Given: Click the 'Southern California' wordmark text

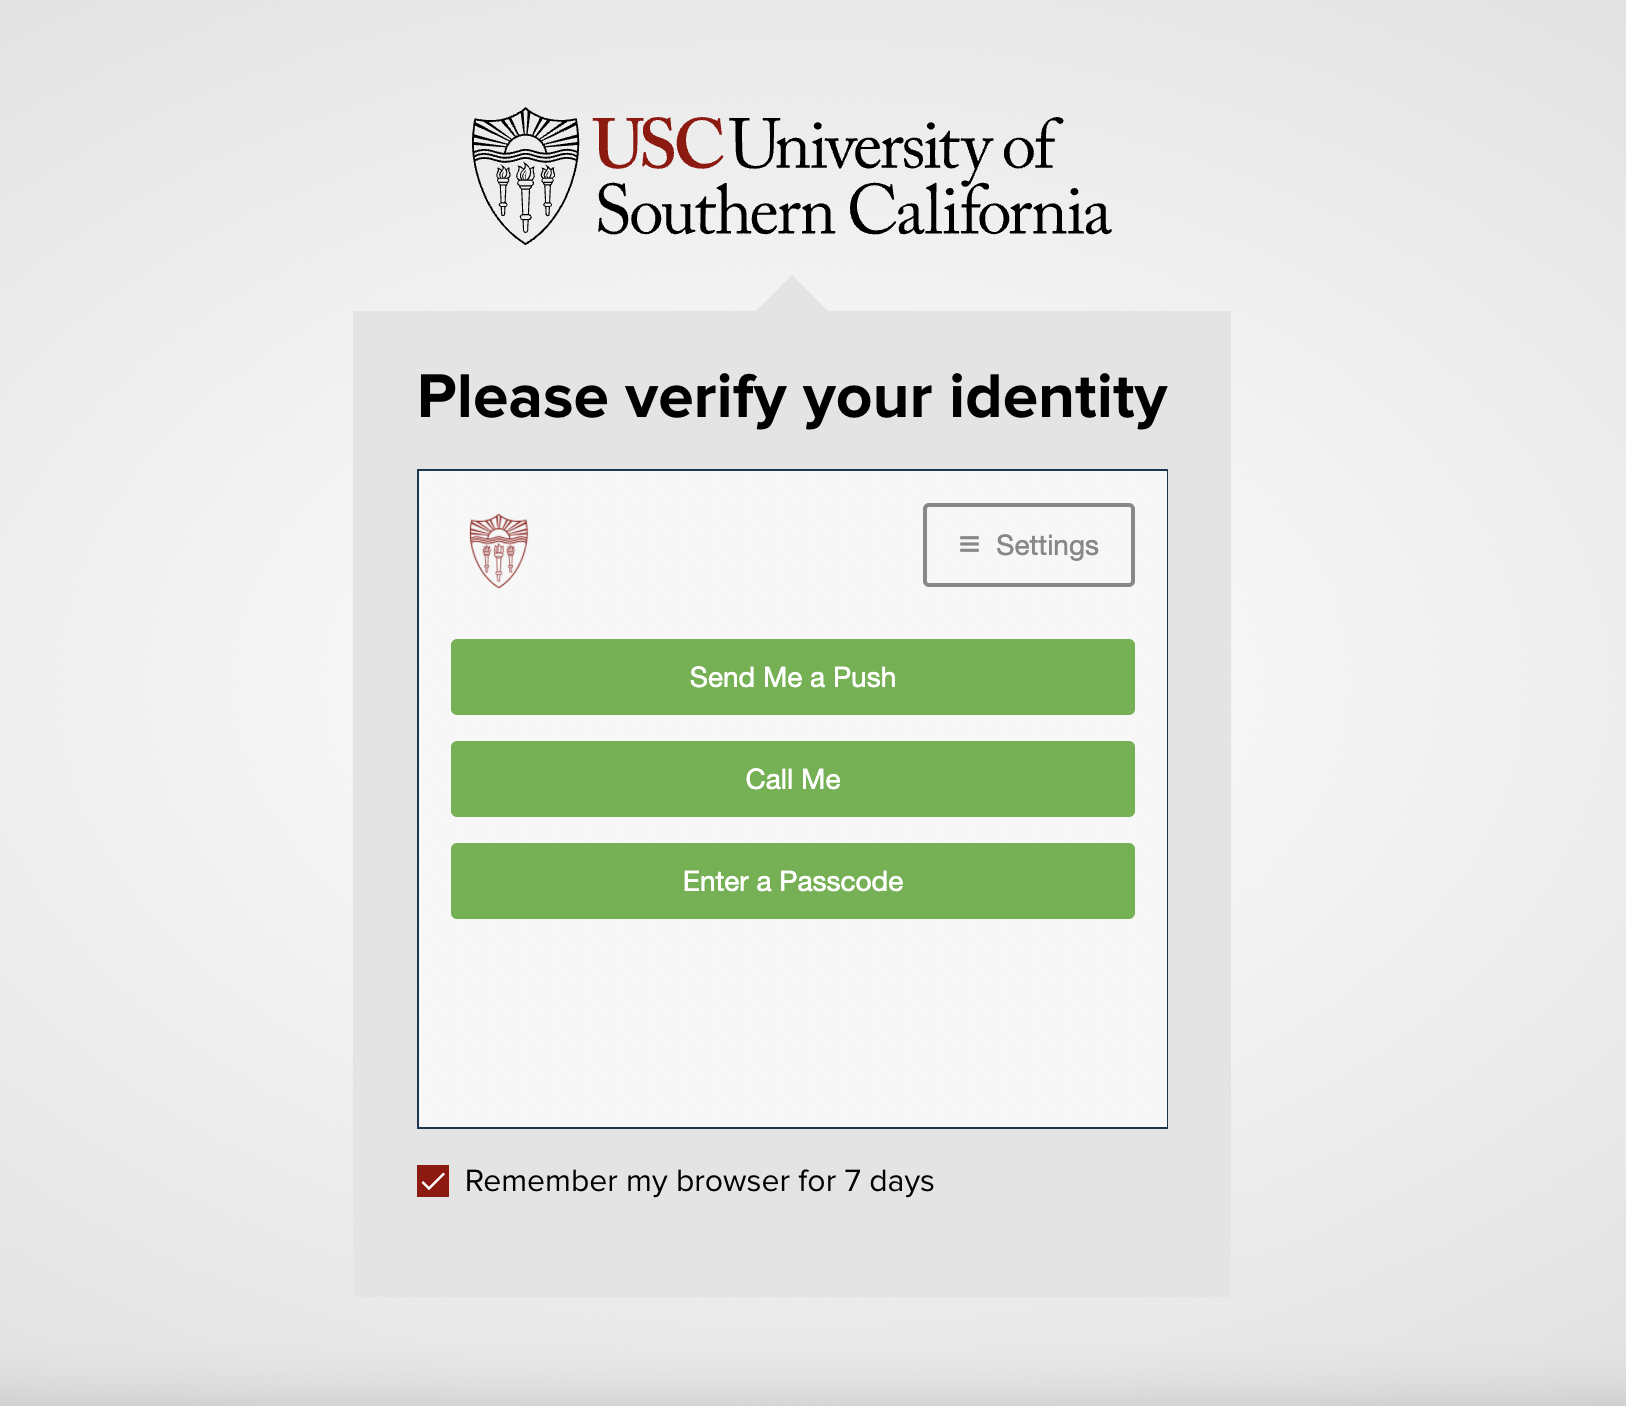Looking at the screenshot, I should [x=853, y=211].
